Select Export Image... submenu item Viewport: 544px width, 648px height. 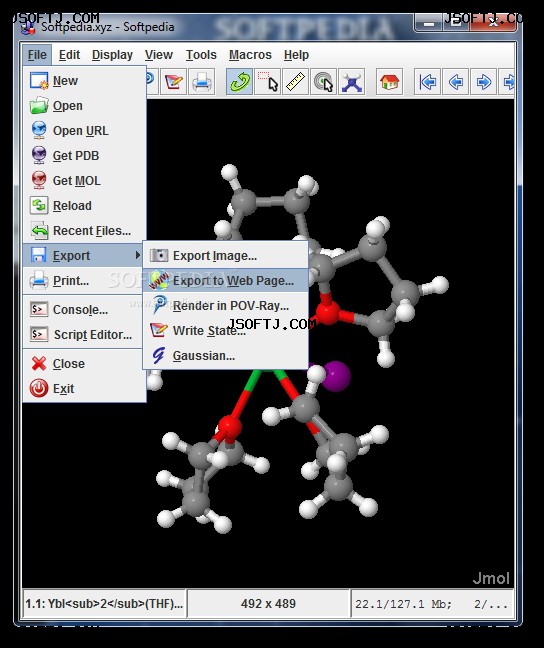coord(226,255)
